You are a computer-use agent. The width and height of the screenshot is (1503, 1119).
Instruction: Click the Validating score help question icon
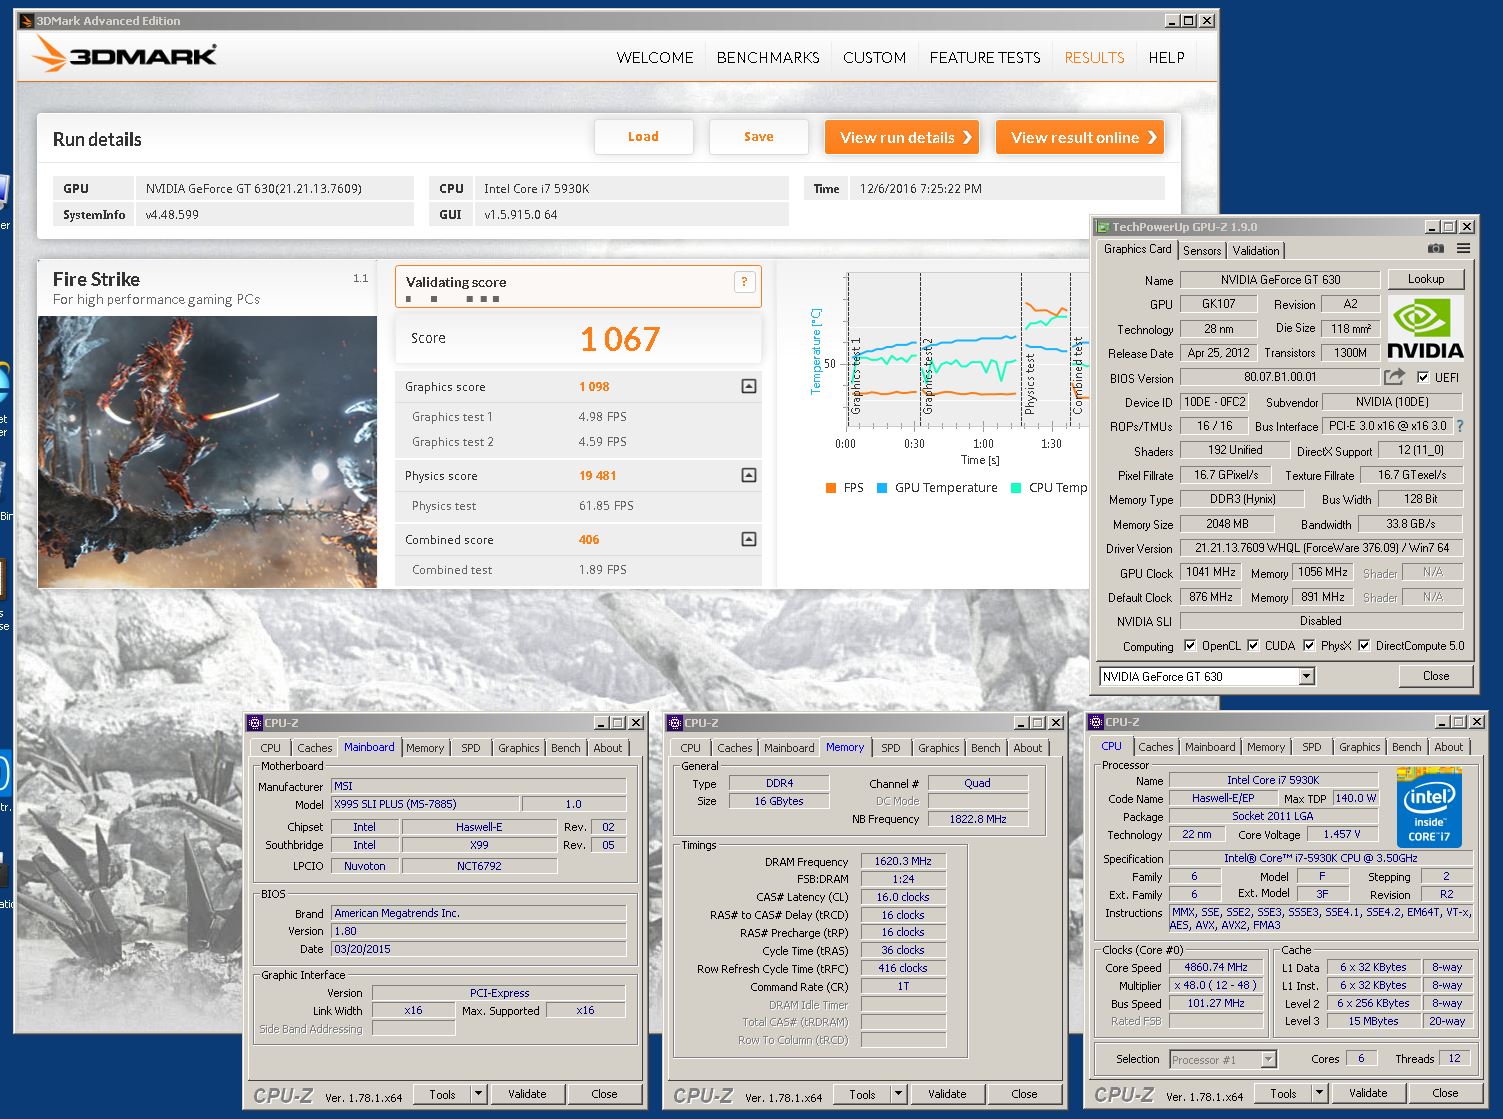coord(743,282)
